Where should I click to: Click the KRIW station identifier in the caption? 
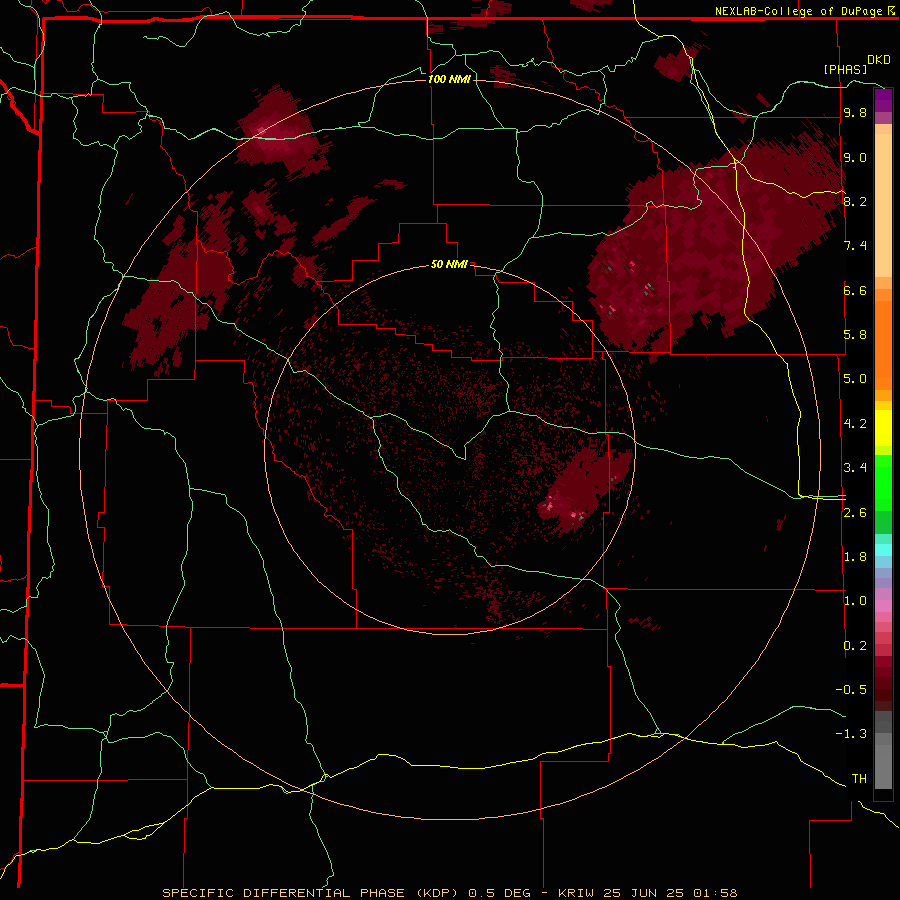577,893
